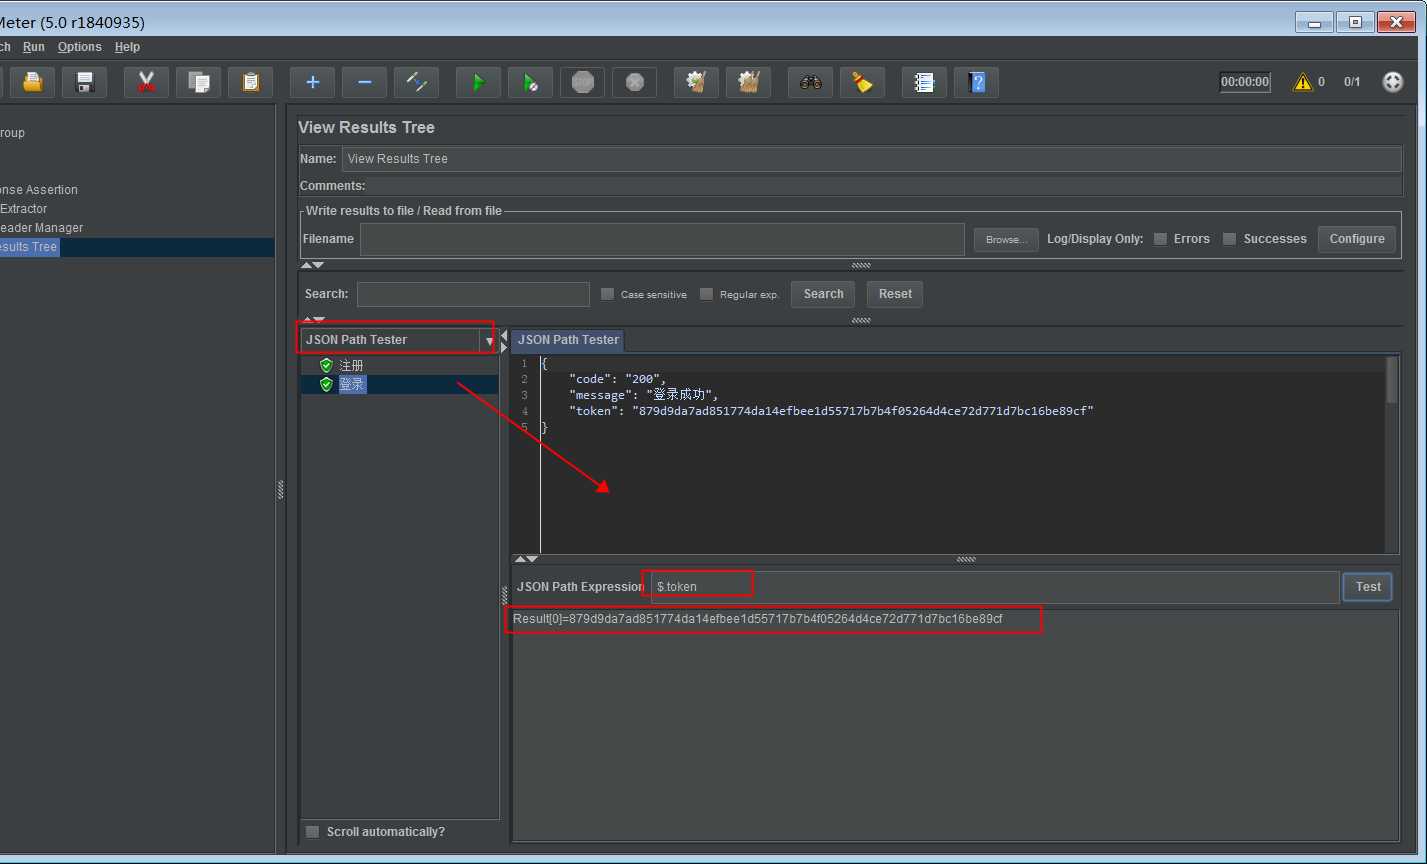
Task: Focus the Comments field
Action: pyautogui.click(x=884, y=186)
